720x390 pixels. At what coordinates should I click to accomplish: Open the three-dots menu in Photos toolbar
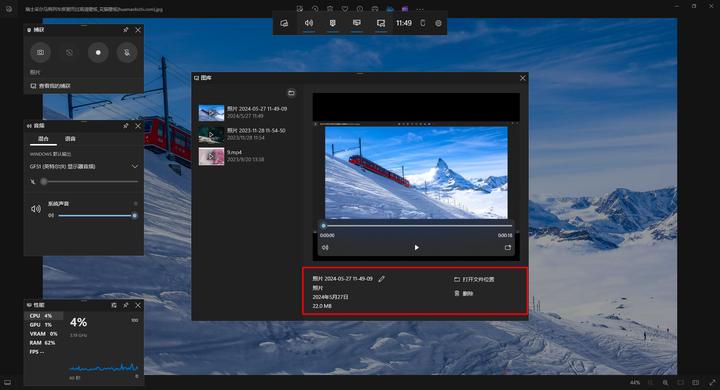coord(420,9)
